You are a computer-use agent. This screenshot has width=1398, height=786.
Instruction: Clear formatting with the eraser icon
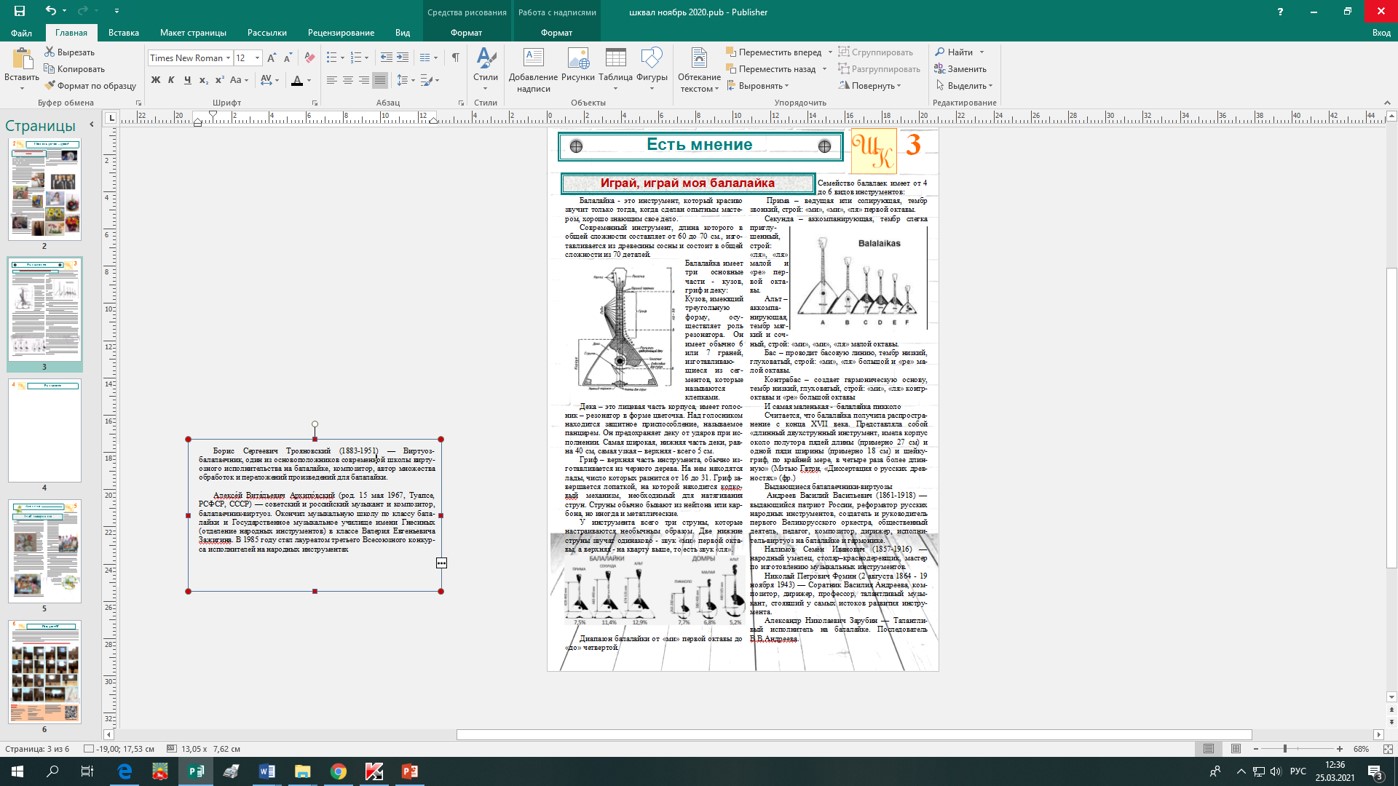pos(309,58)
